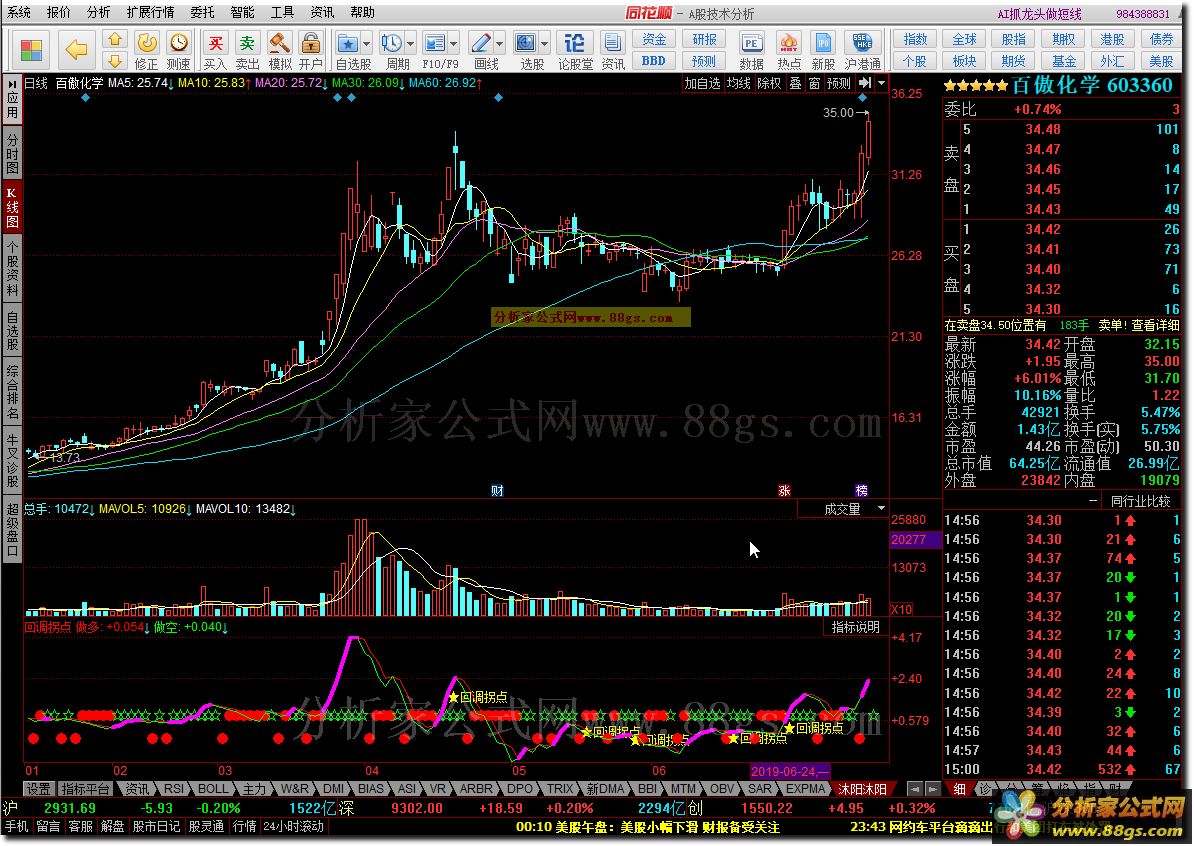The image size is (1194, 846).
Task: Click the 财 finance marker on chart
Action: (496, 490)
